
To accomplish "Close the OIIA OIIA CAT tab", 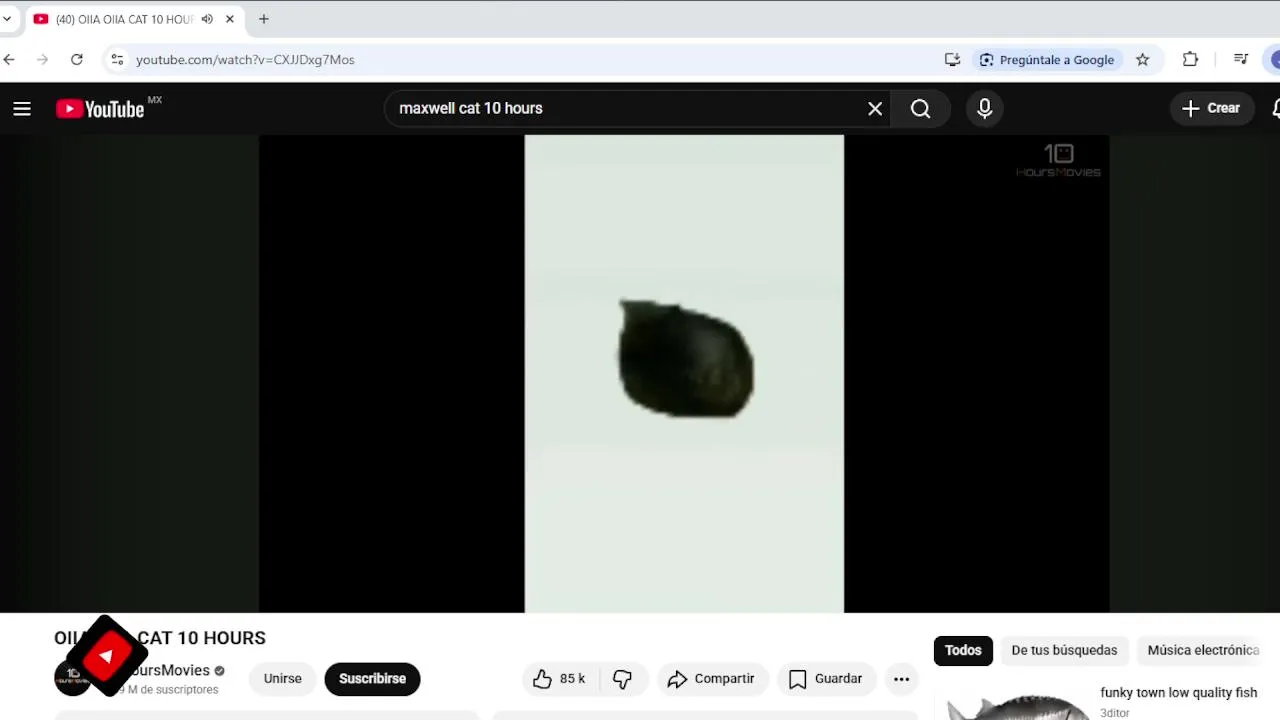I will pos(229,19).
